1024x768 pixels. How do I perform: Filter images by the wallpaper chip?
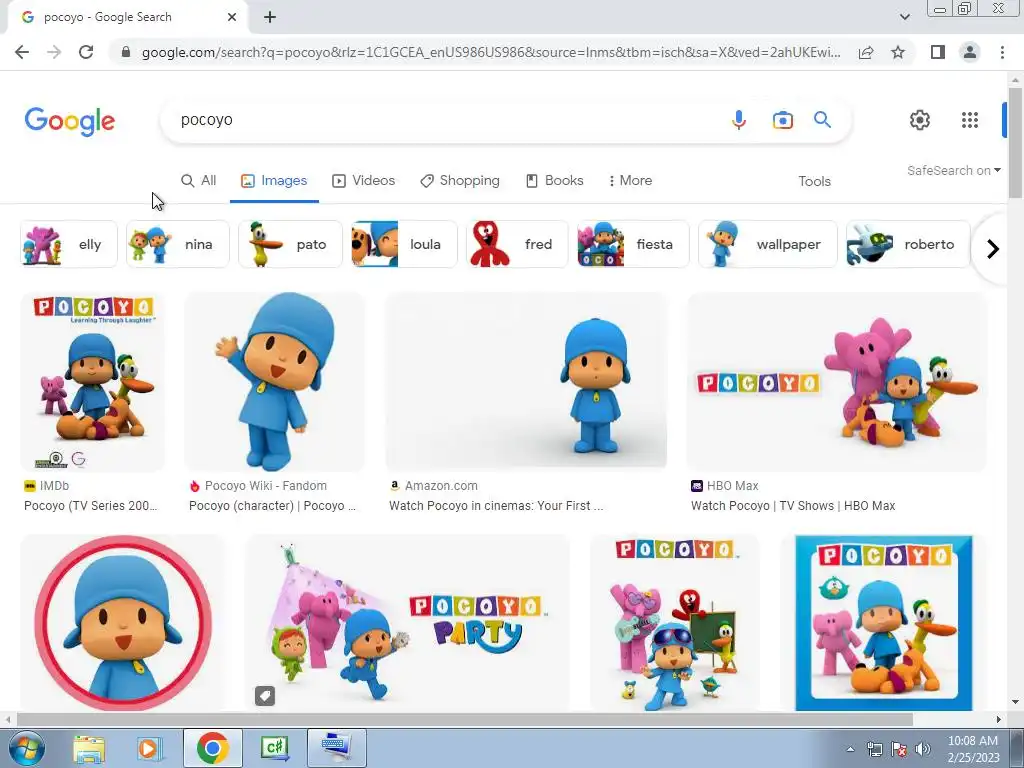[x=767, y=244]
